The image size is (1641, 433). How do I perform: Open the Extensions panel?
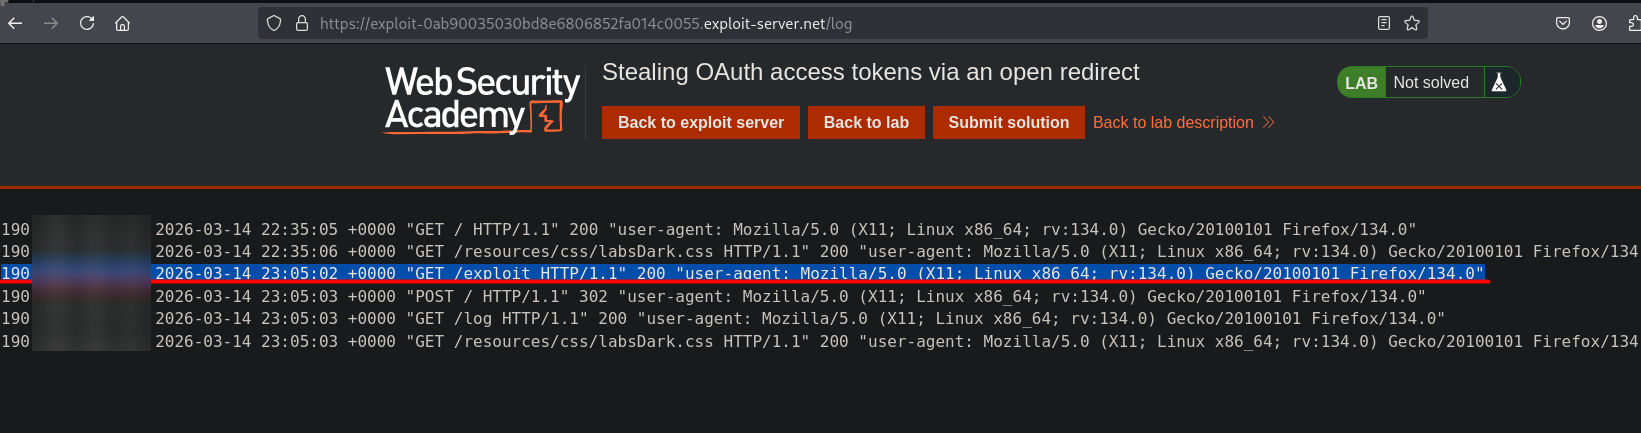point(1633,23)
